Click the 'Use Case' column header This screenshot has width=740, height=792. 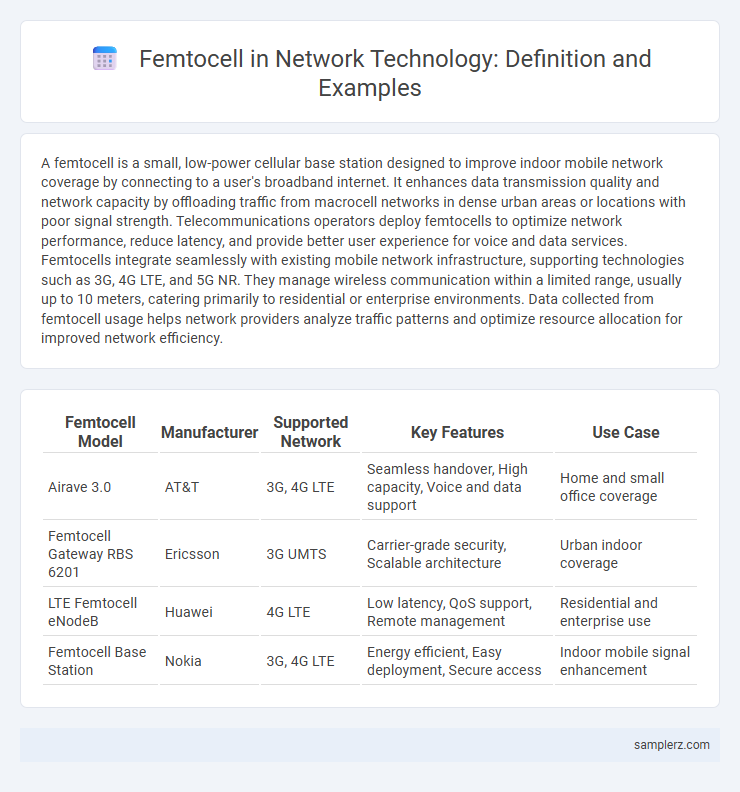626,432
